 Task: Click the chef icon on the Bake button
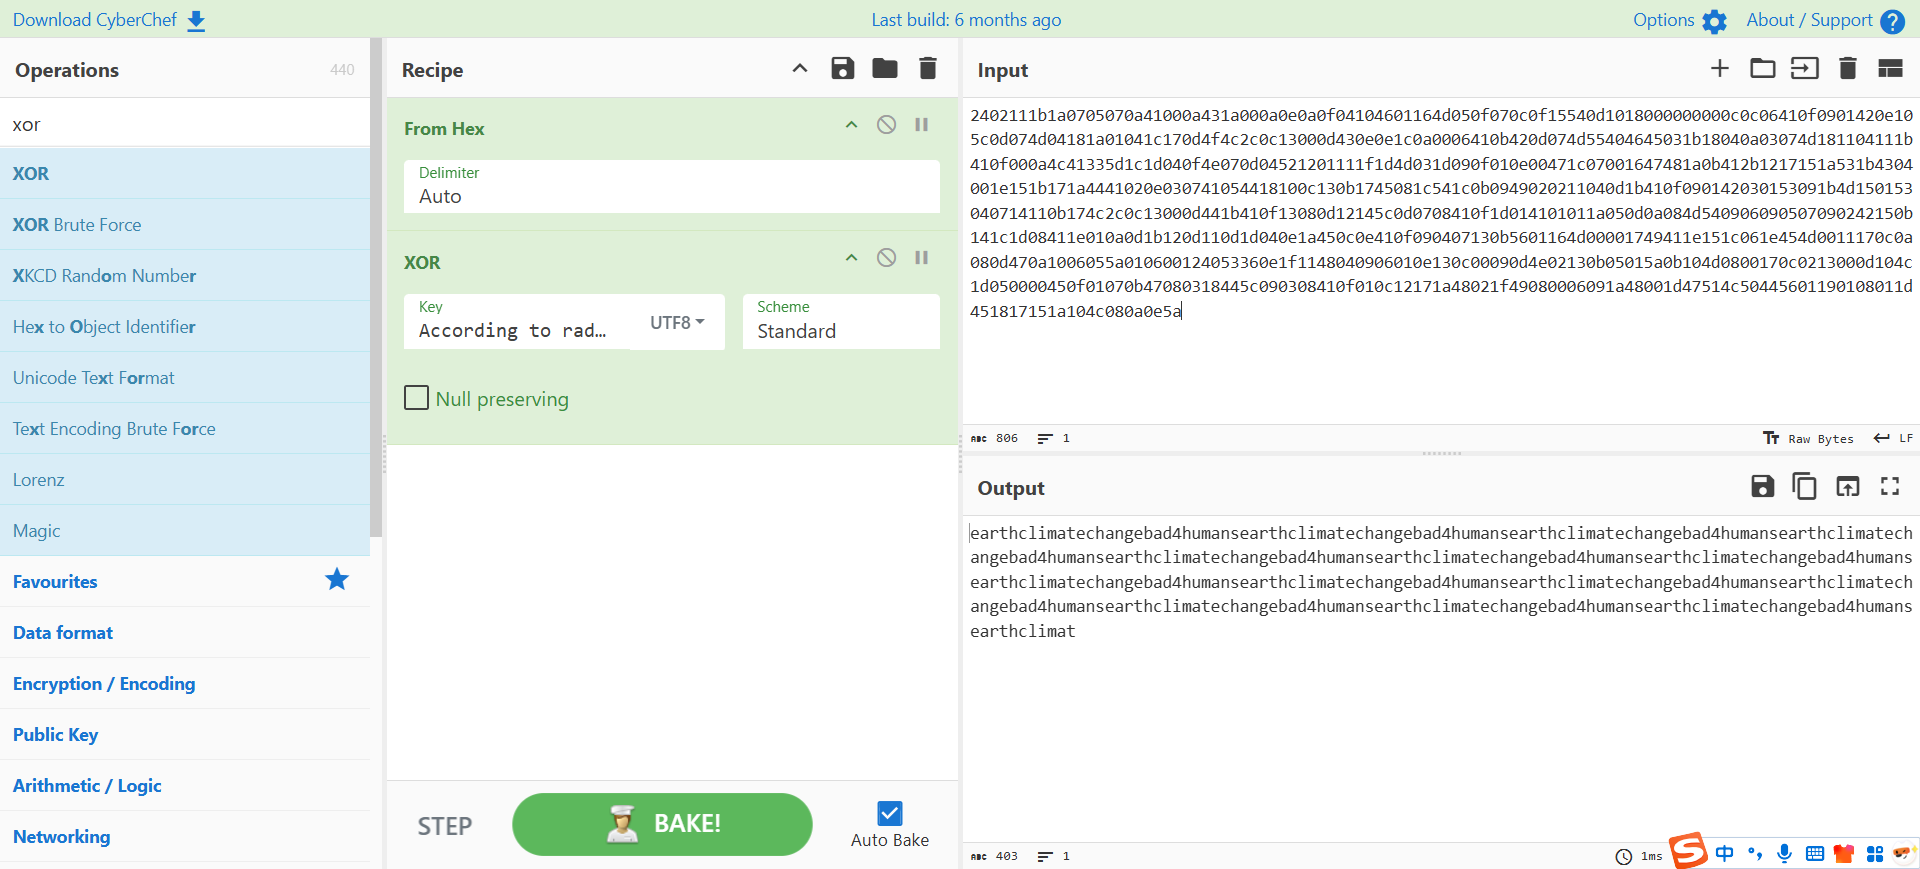pyautogui.click(x=622, y=824)
